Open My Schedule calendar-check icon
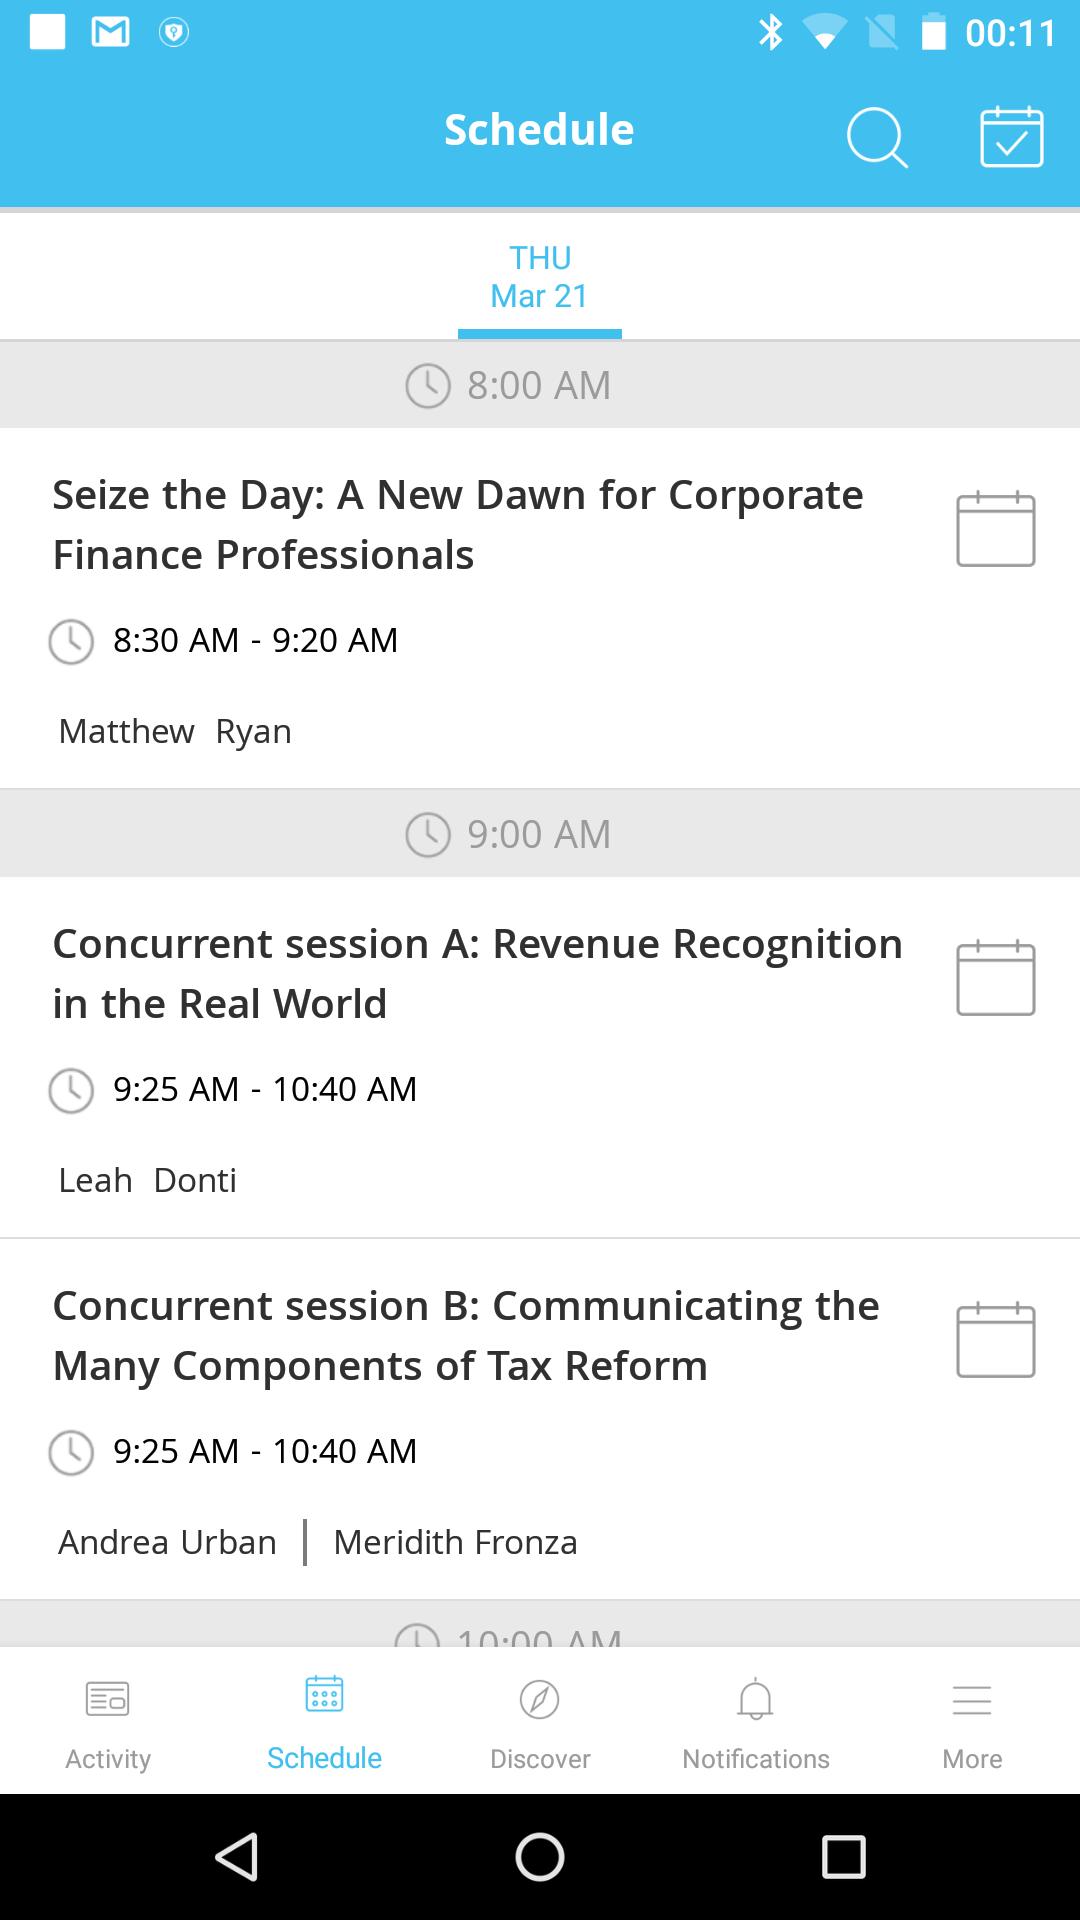1080x1920 pixels. coord(1011,137)
